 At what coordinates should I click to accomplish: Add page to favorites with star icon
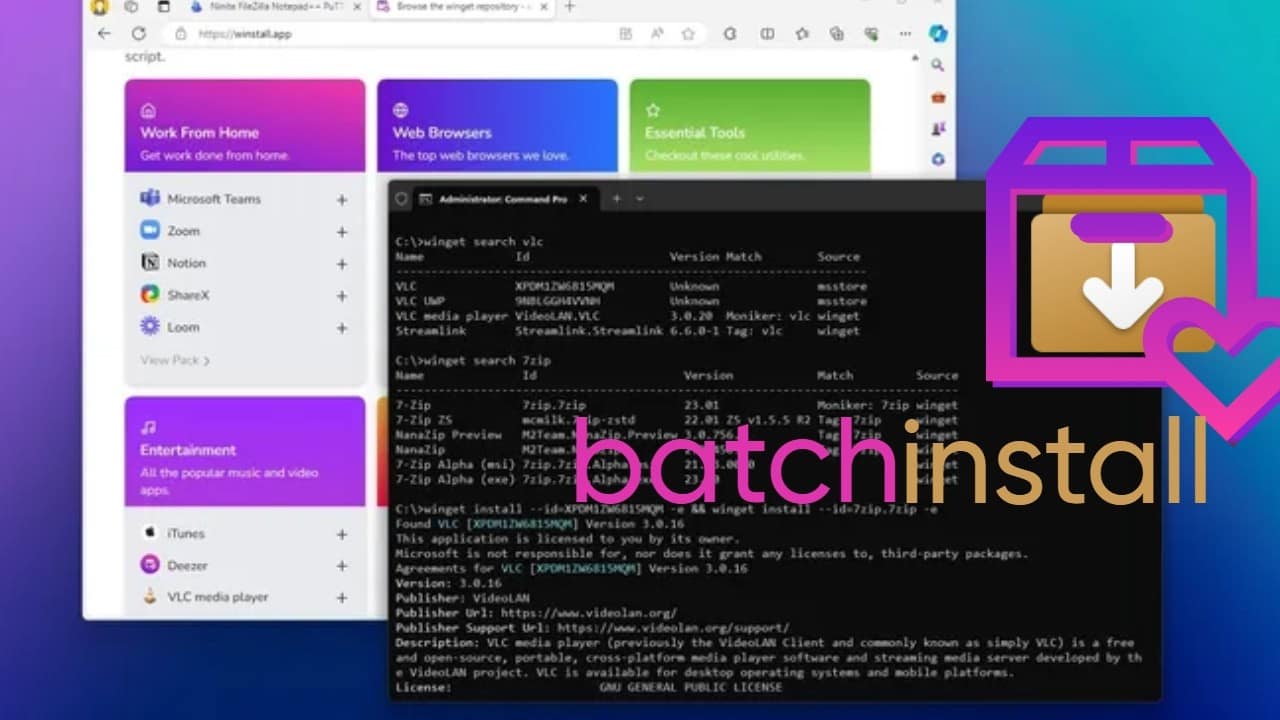pyautogui.click(x=688, y=34)
